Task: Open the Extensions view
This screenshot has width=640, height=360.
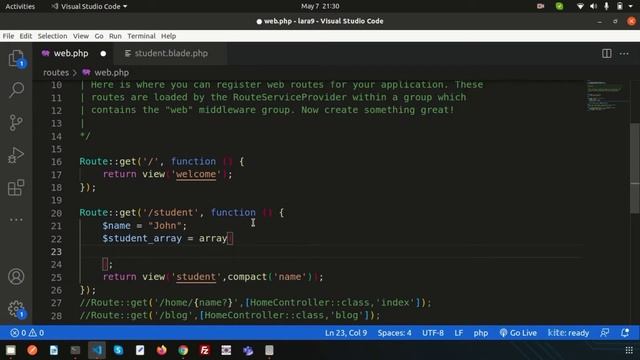Action: (x=16, y=187)
